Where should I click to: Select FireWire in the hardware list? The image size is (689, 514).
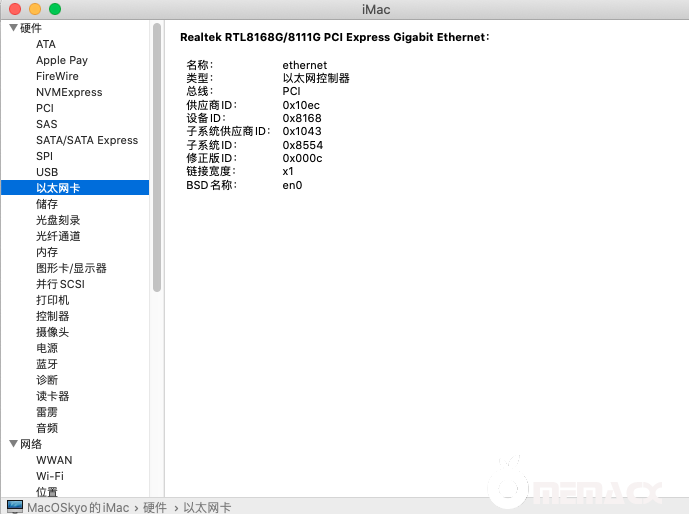click(x=57, y=76)
